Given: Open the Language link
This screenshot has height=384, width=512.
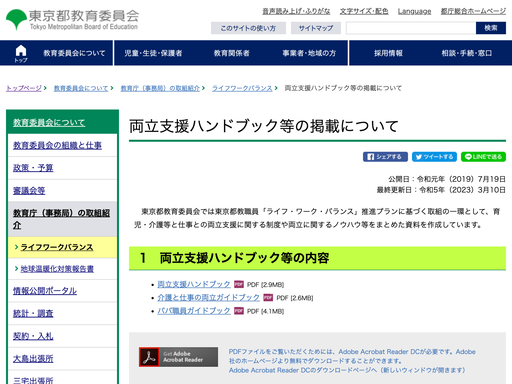Looking at the screenshot, I should tap(414, 11).
